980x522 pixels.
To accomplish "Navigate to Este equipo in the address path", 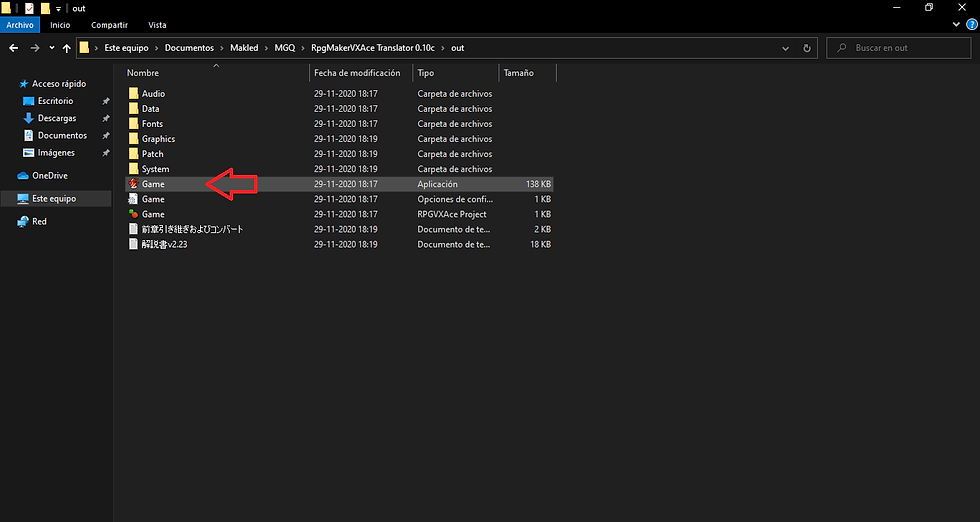I will click(126, 48).
